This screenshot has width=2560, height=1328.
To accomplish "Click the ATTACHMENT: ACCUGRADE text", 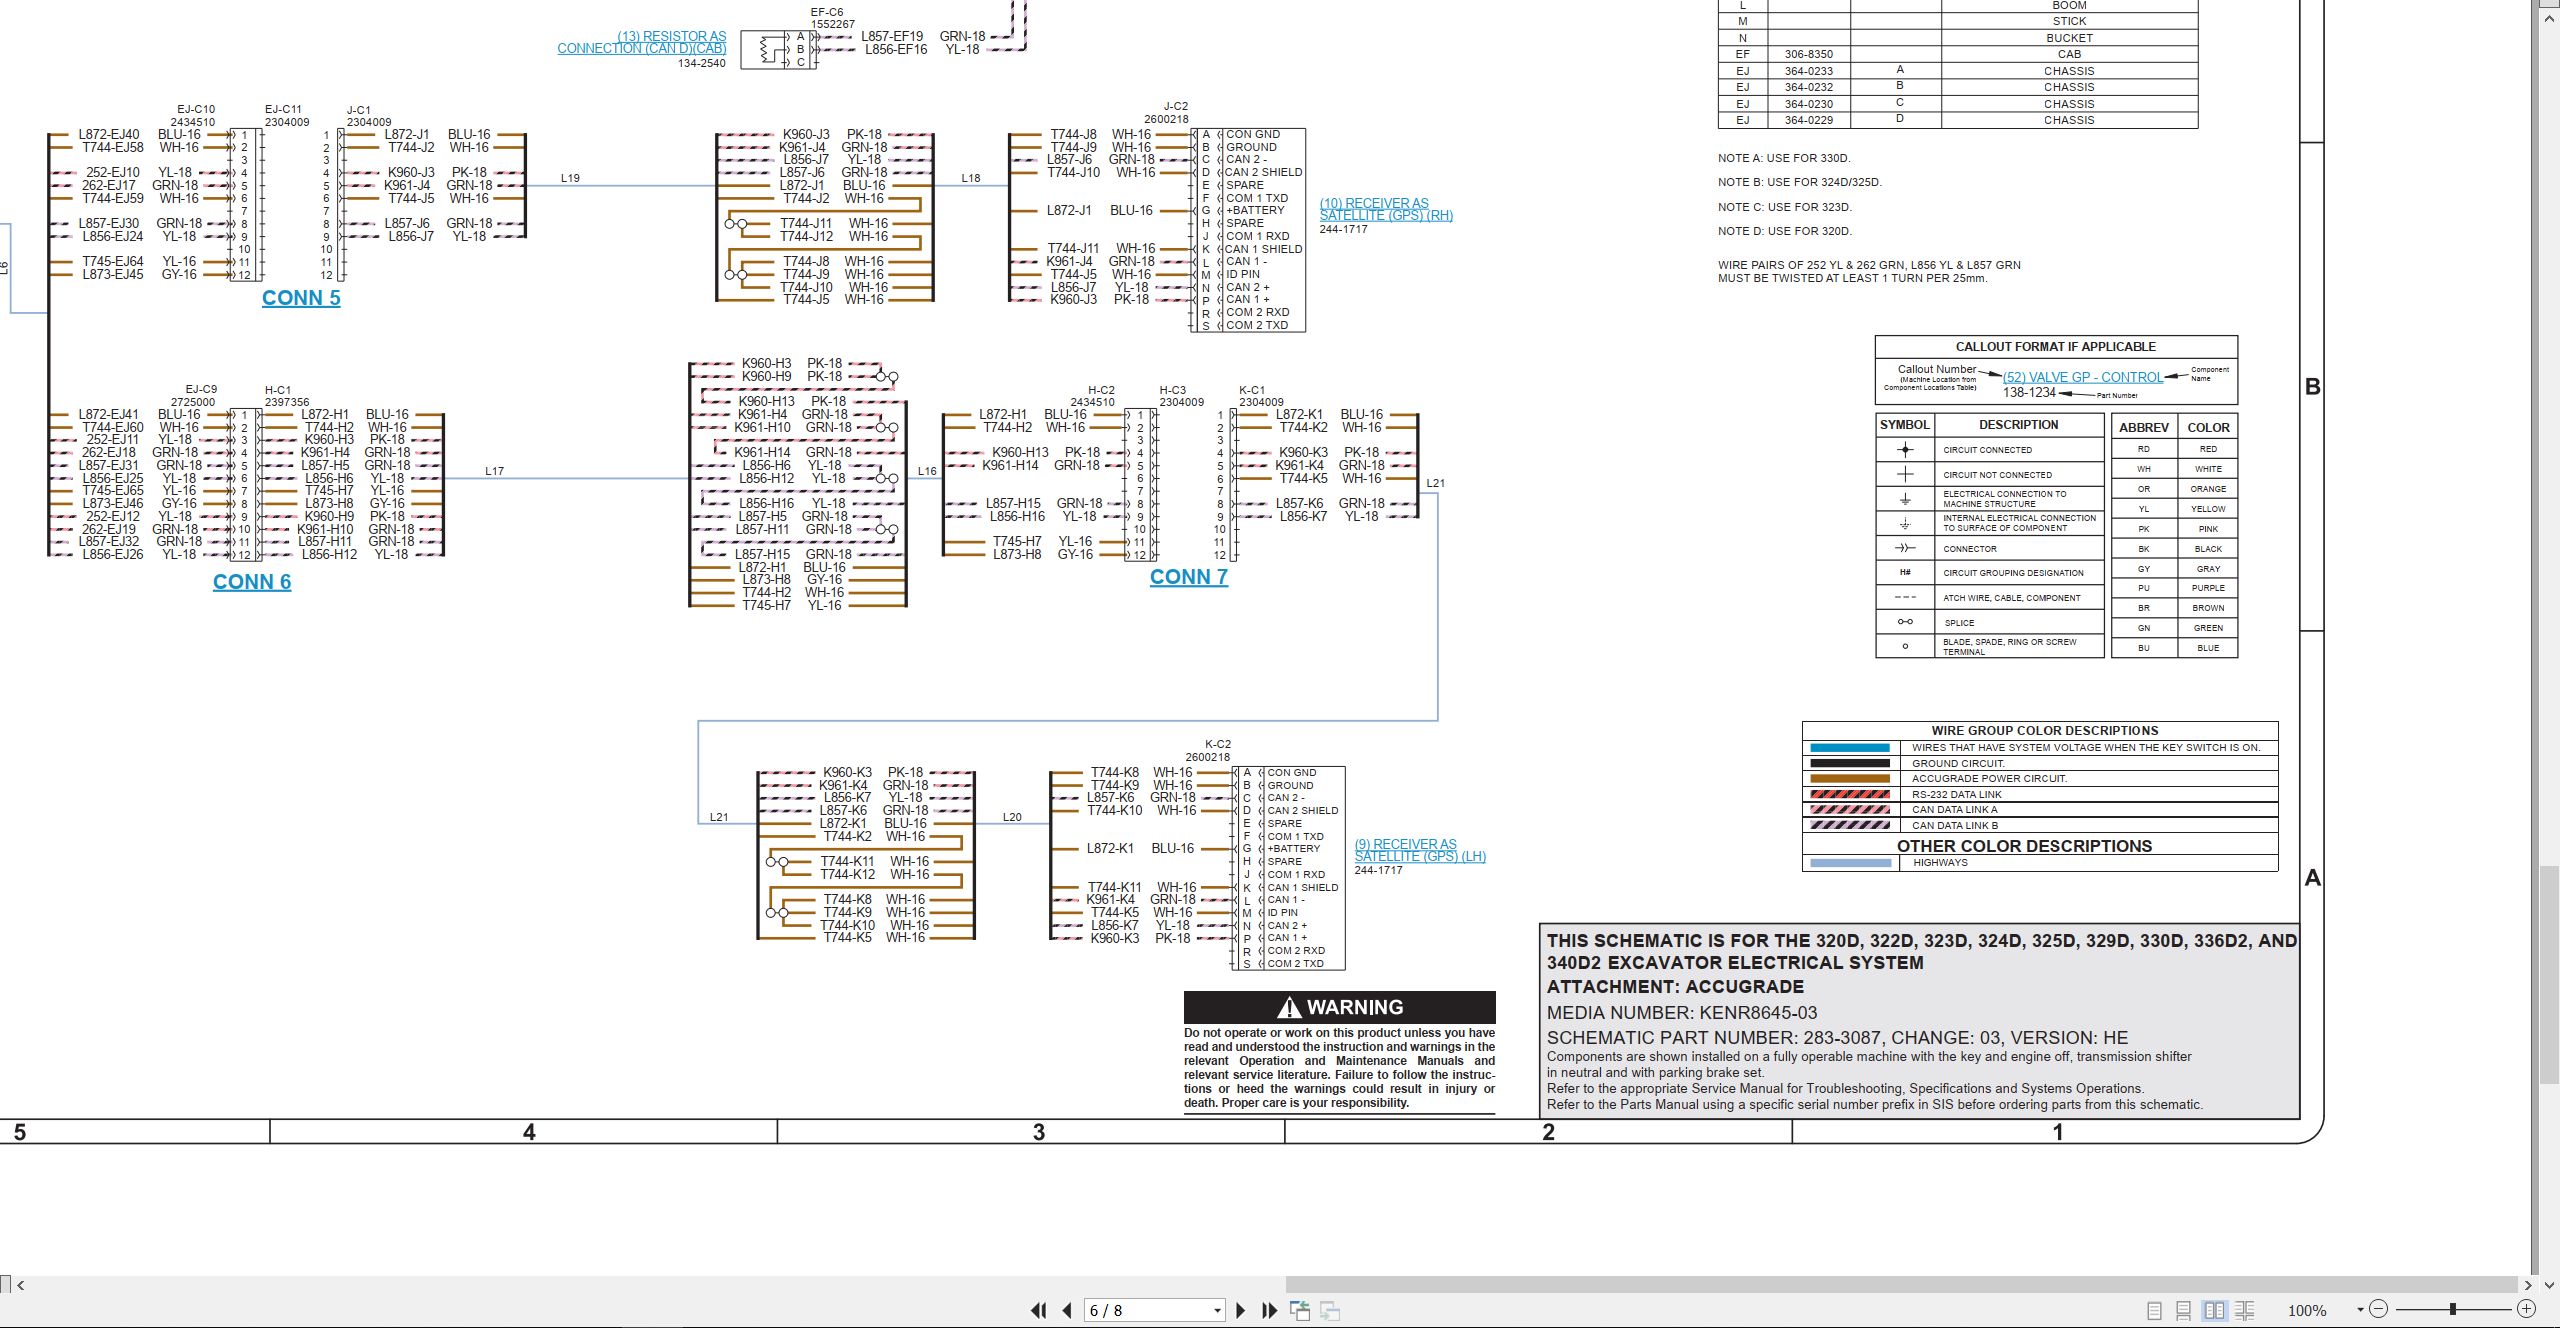I will coord(1676,987).
